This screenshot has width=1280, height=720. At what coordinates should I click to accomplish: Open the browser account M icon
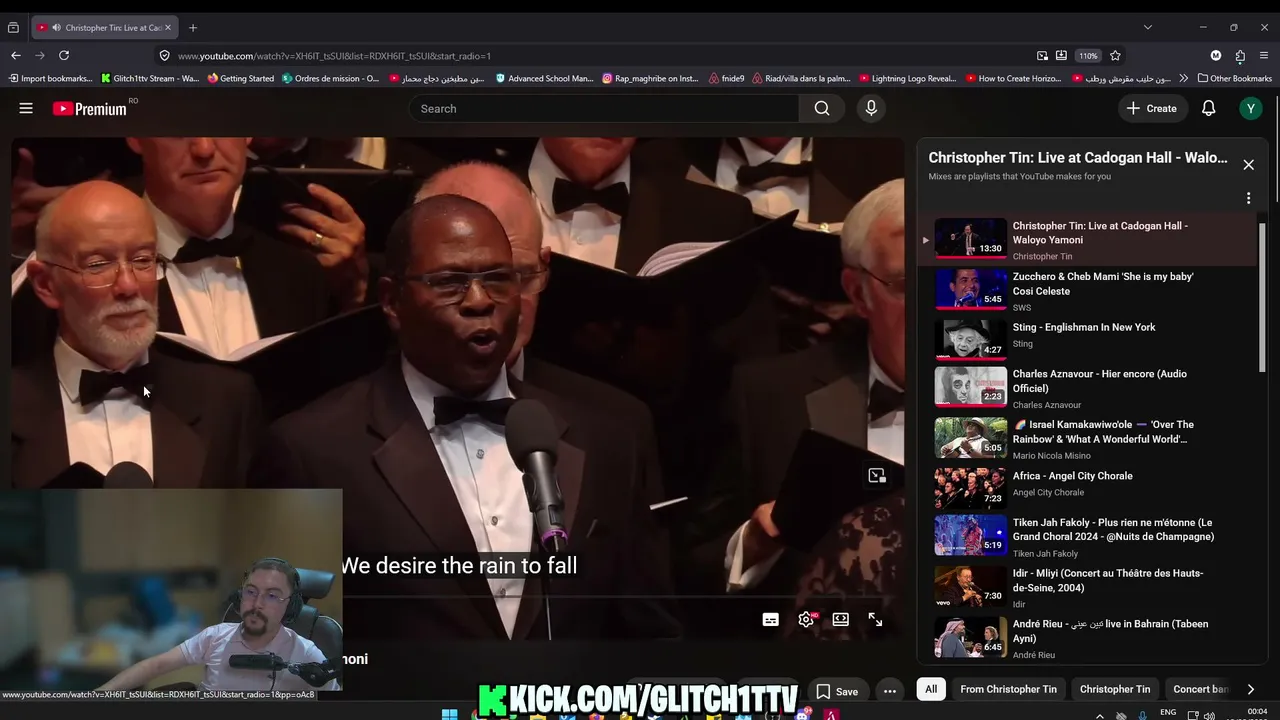[1216, 56]
